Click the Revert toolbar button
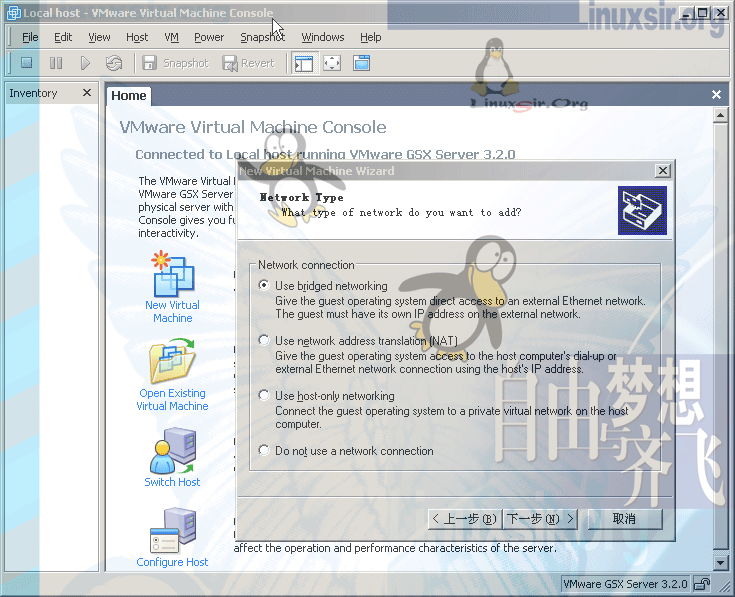Viewport: 735px width, 597px height. [248, 63]
